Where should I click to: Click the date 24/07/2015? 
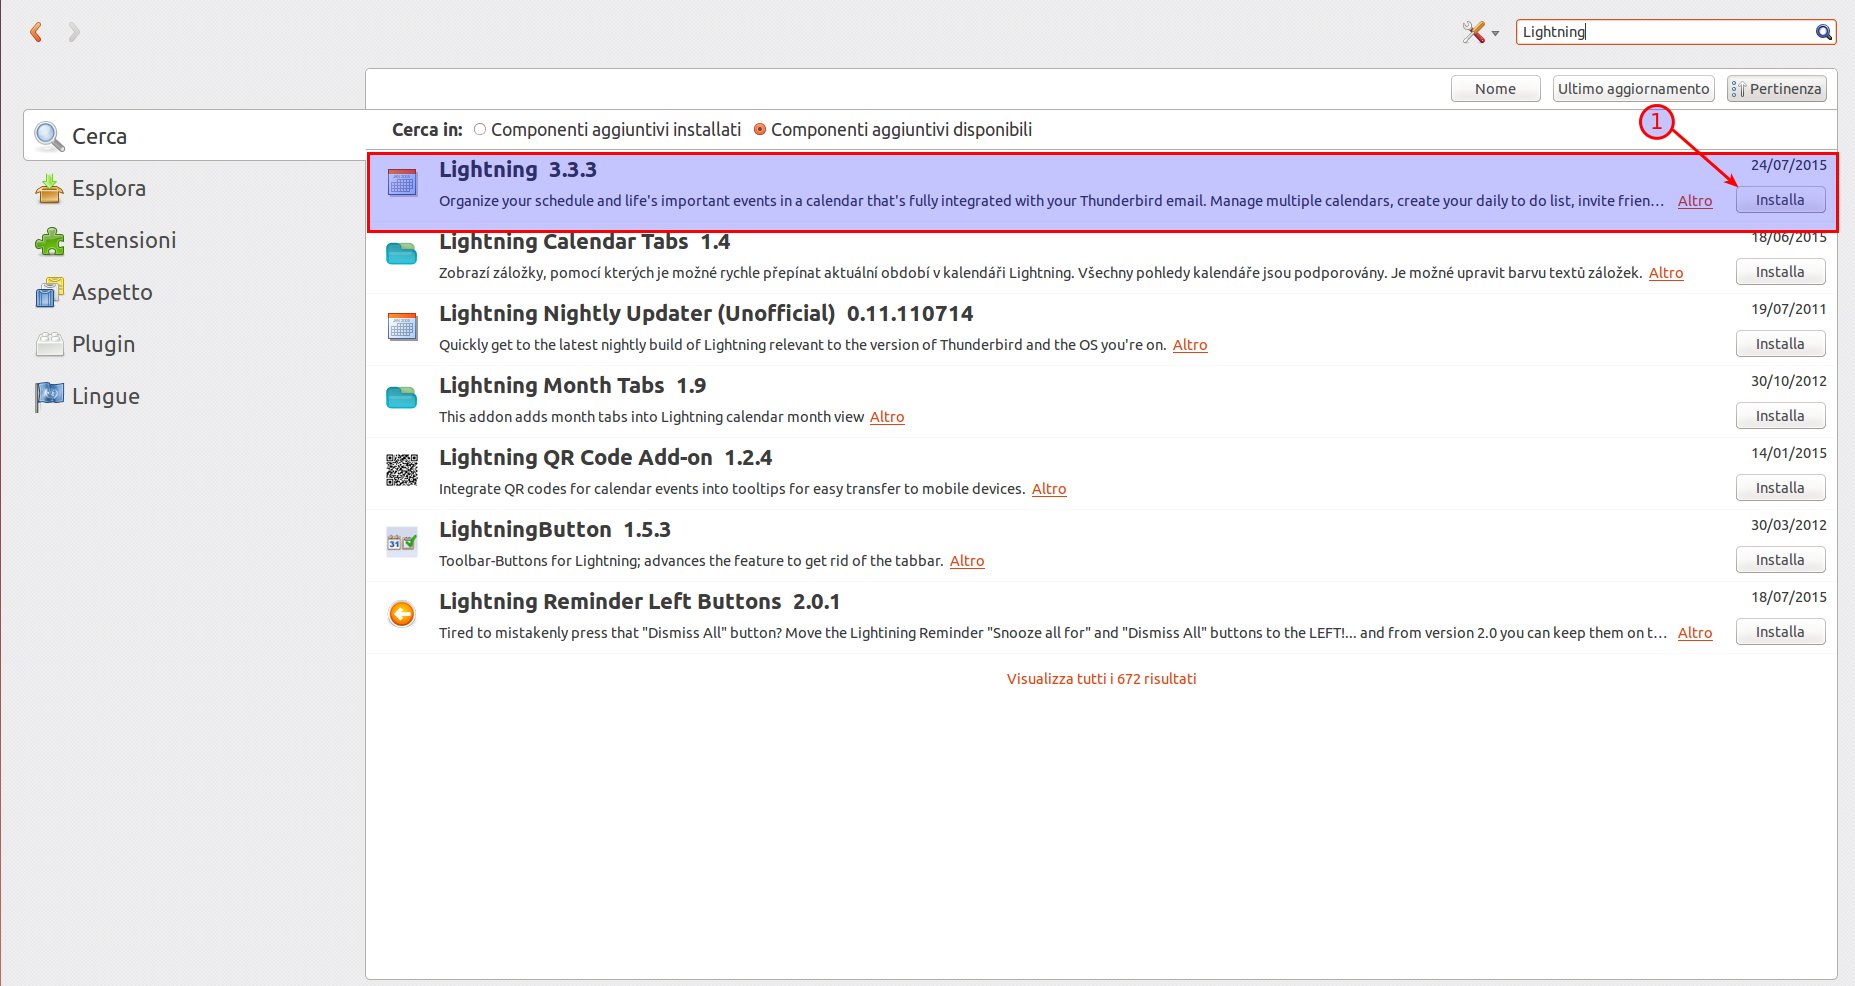1788,165
